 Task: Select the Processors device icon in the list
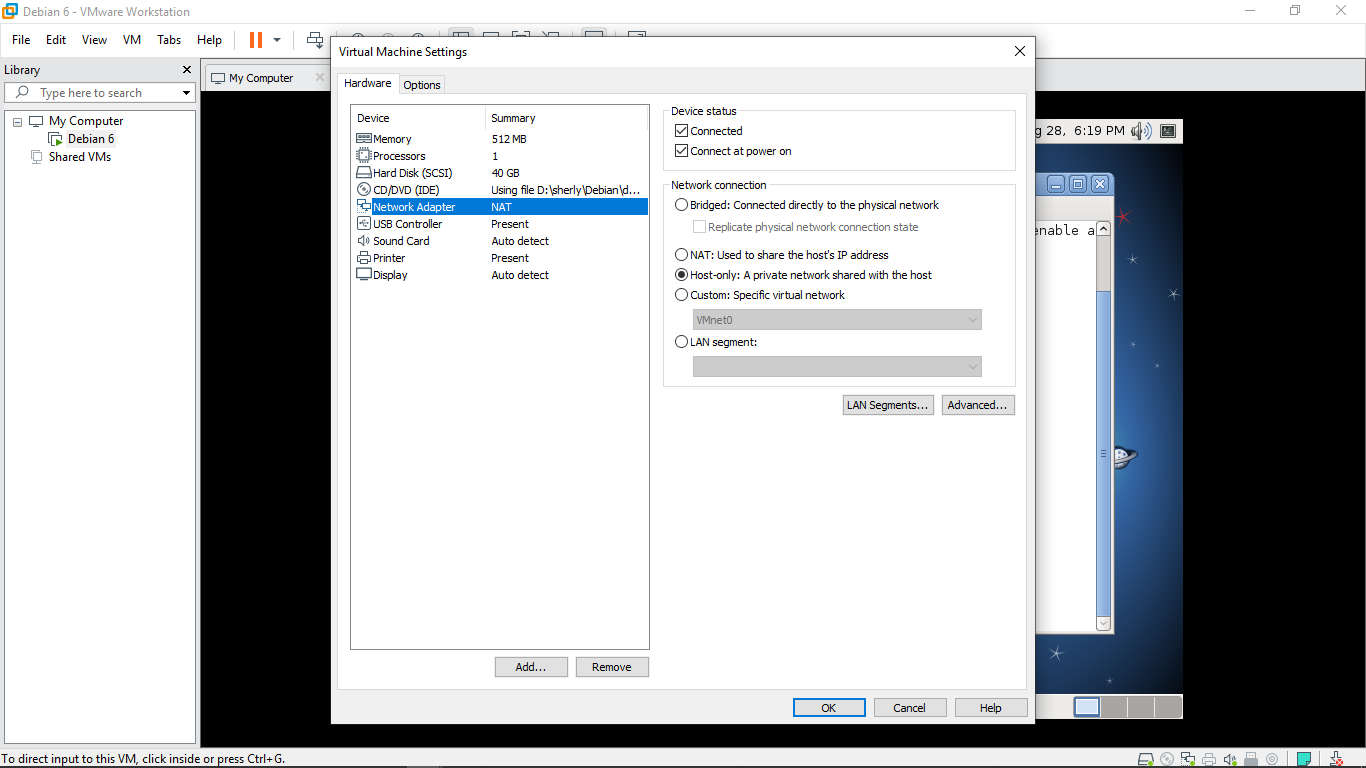364,156
